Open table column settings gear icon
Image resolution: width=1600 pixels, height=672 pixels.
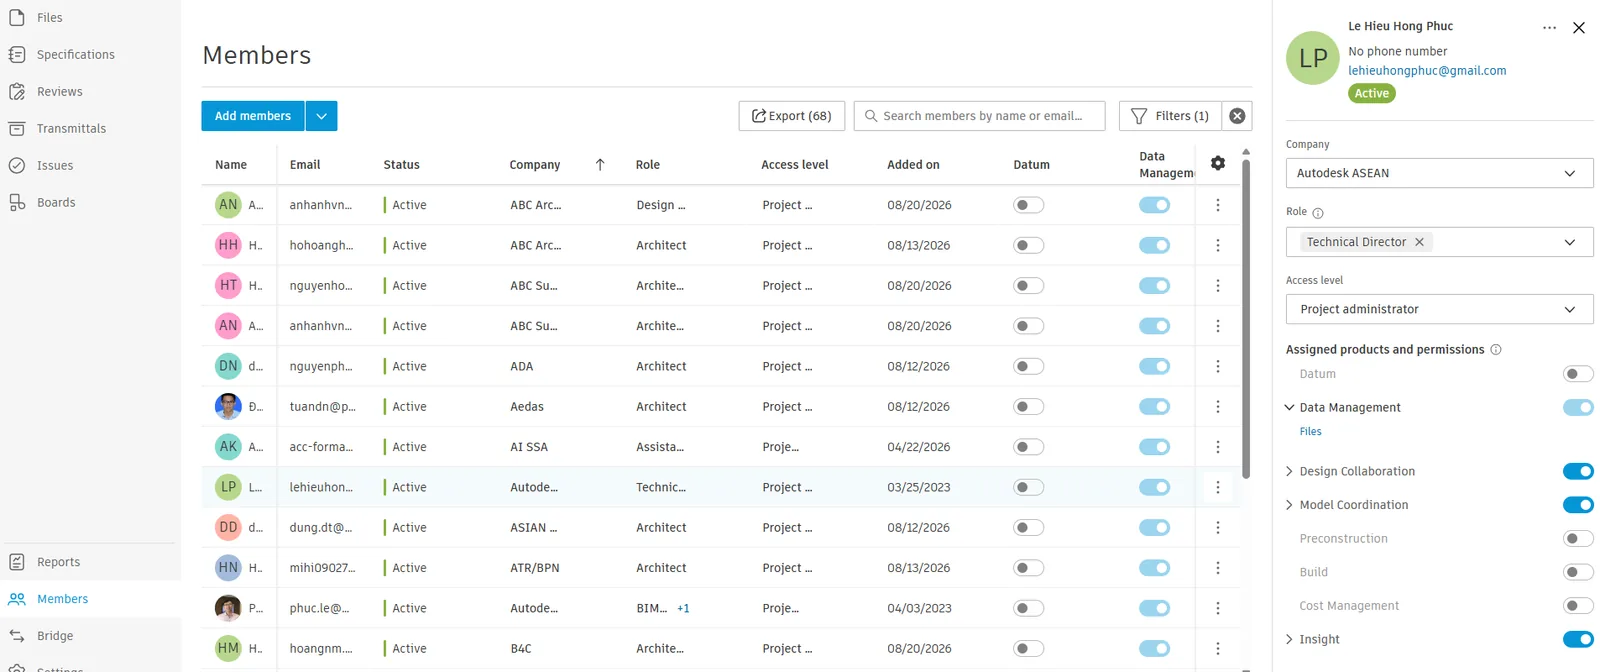coord(1217,163)
